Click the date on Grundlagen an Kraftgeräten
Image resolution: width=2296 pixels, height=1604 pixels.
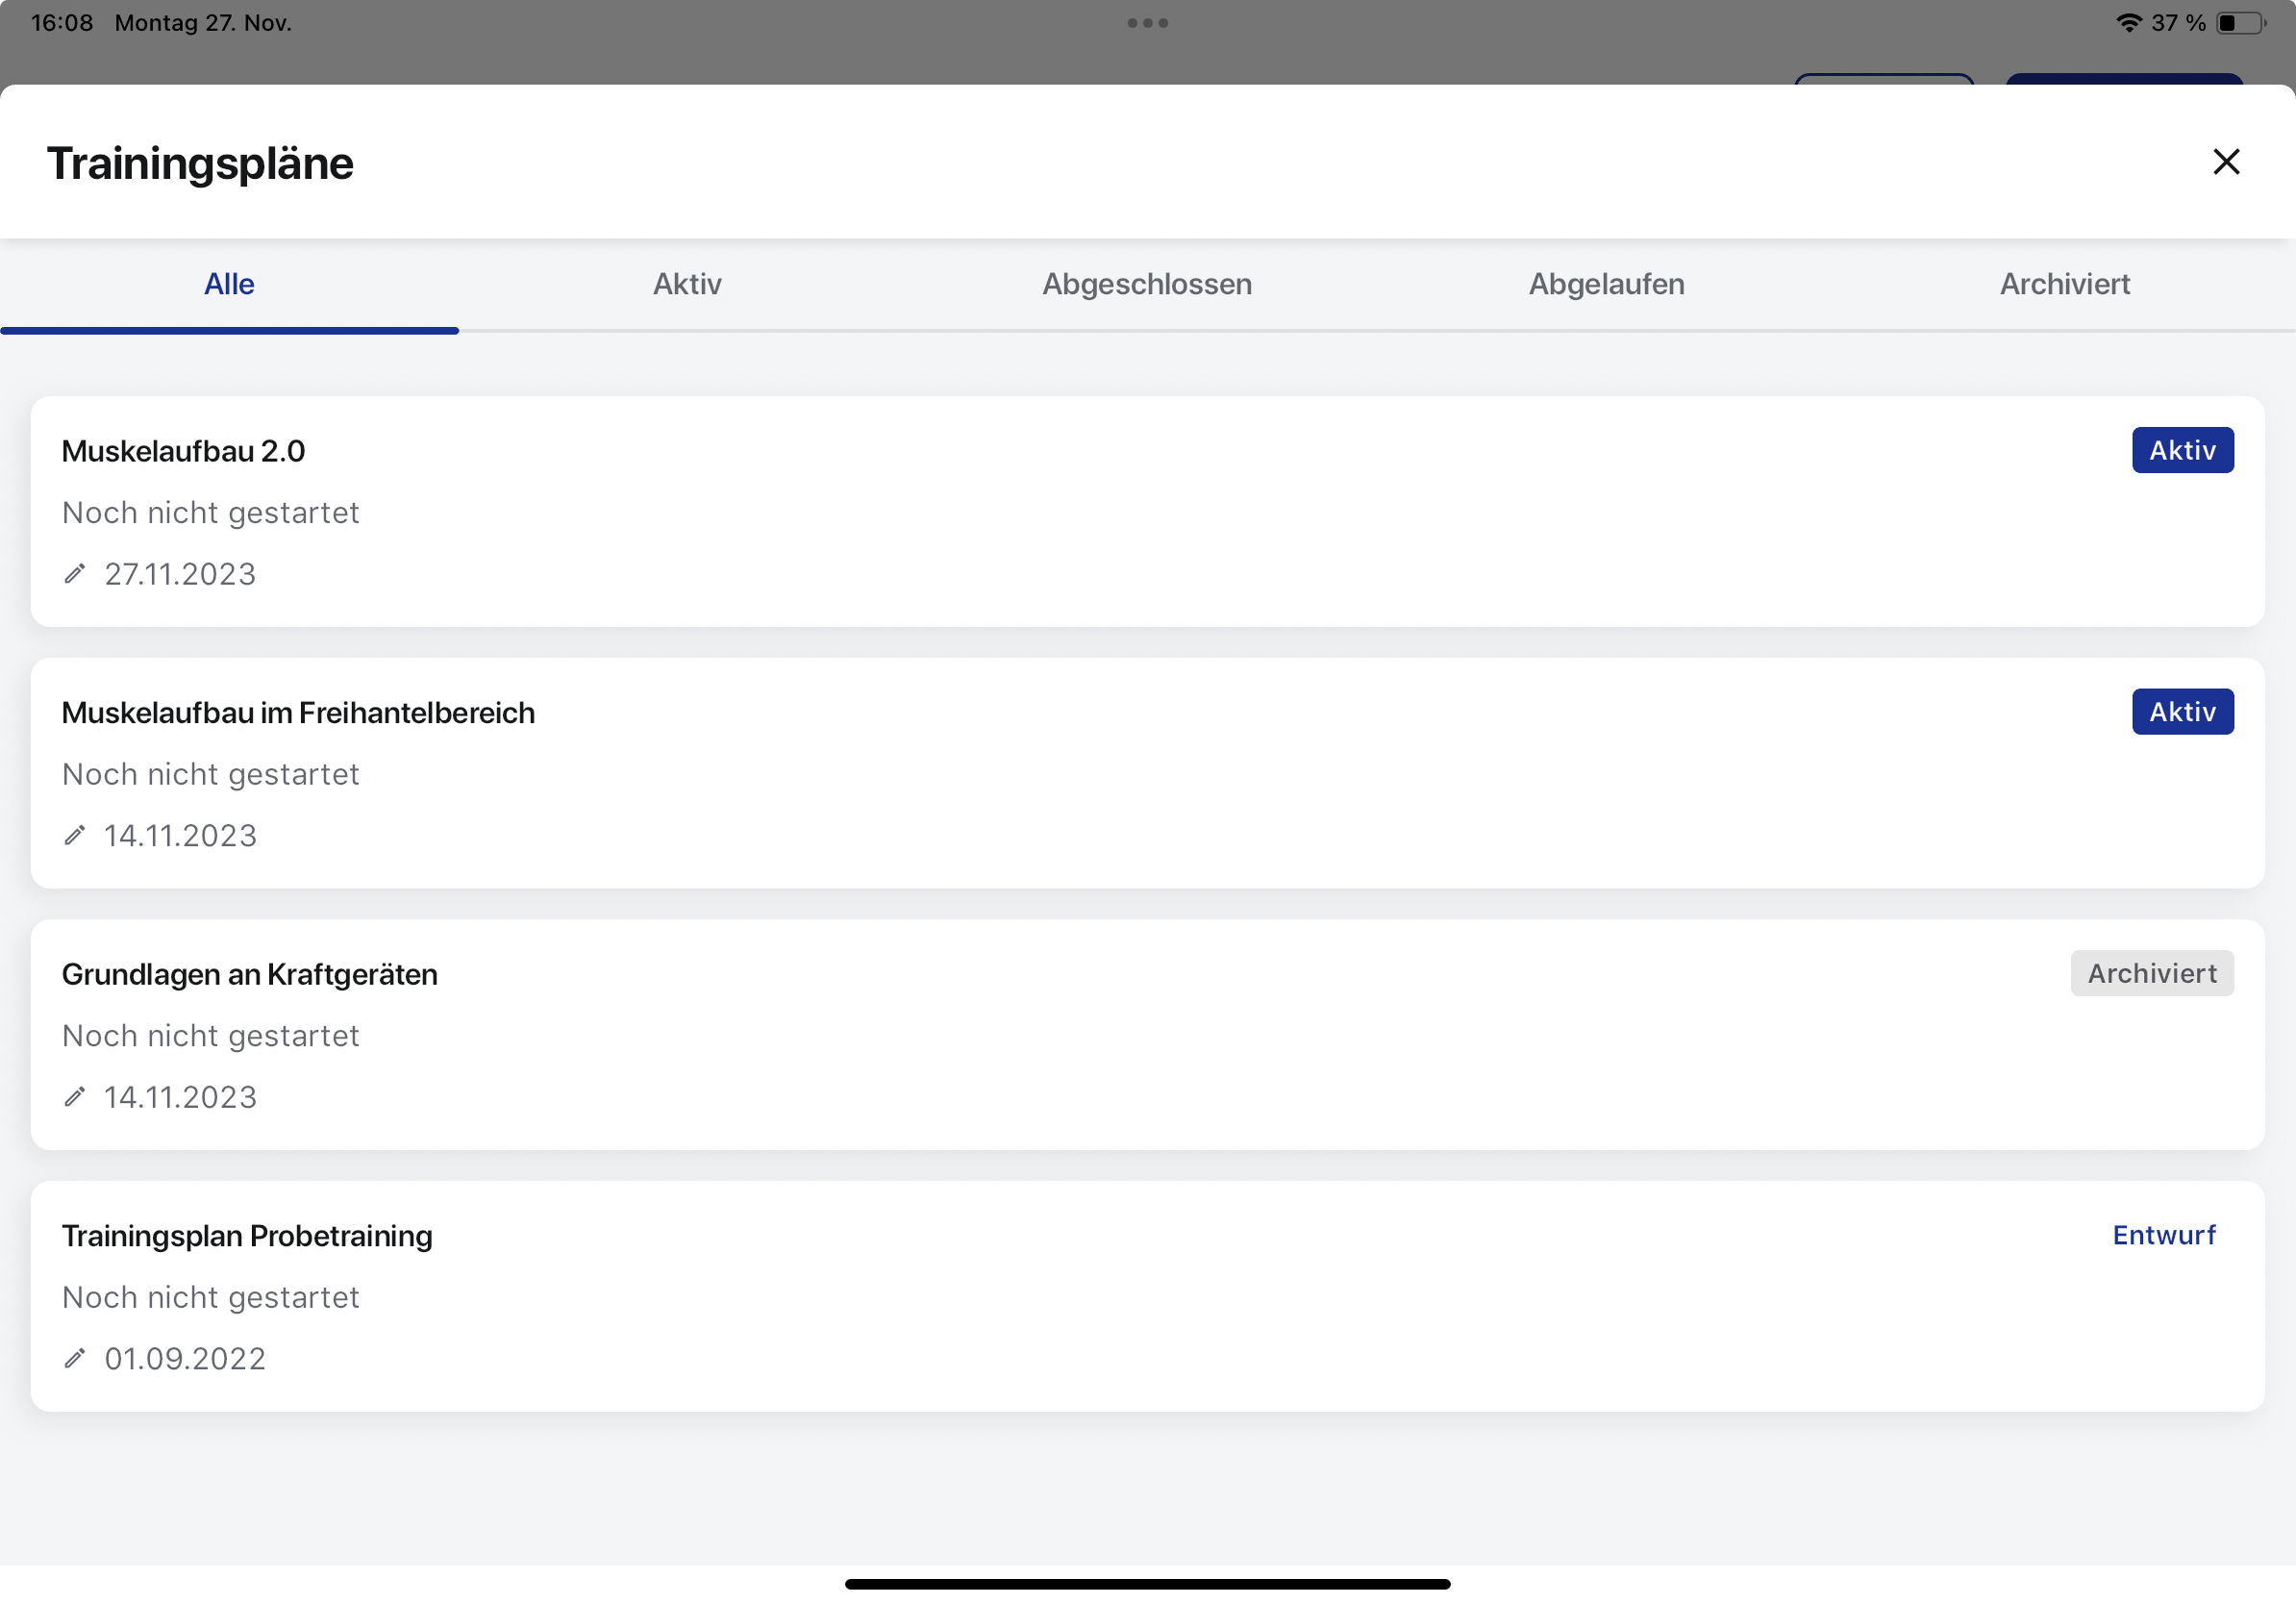pos(181,1097)
